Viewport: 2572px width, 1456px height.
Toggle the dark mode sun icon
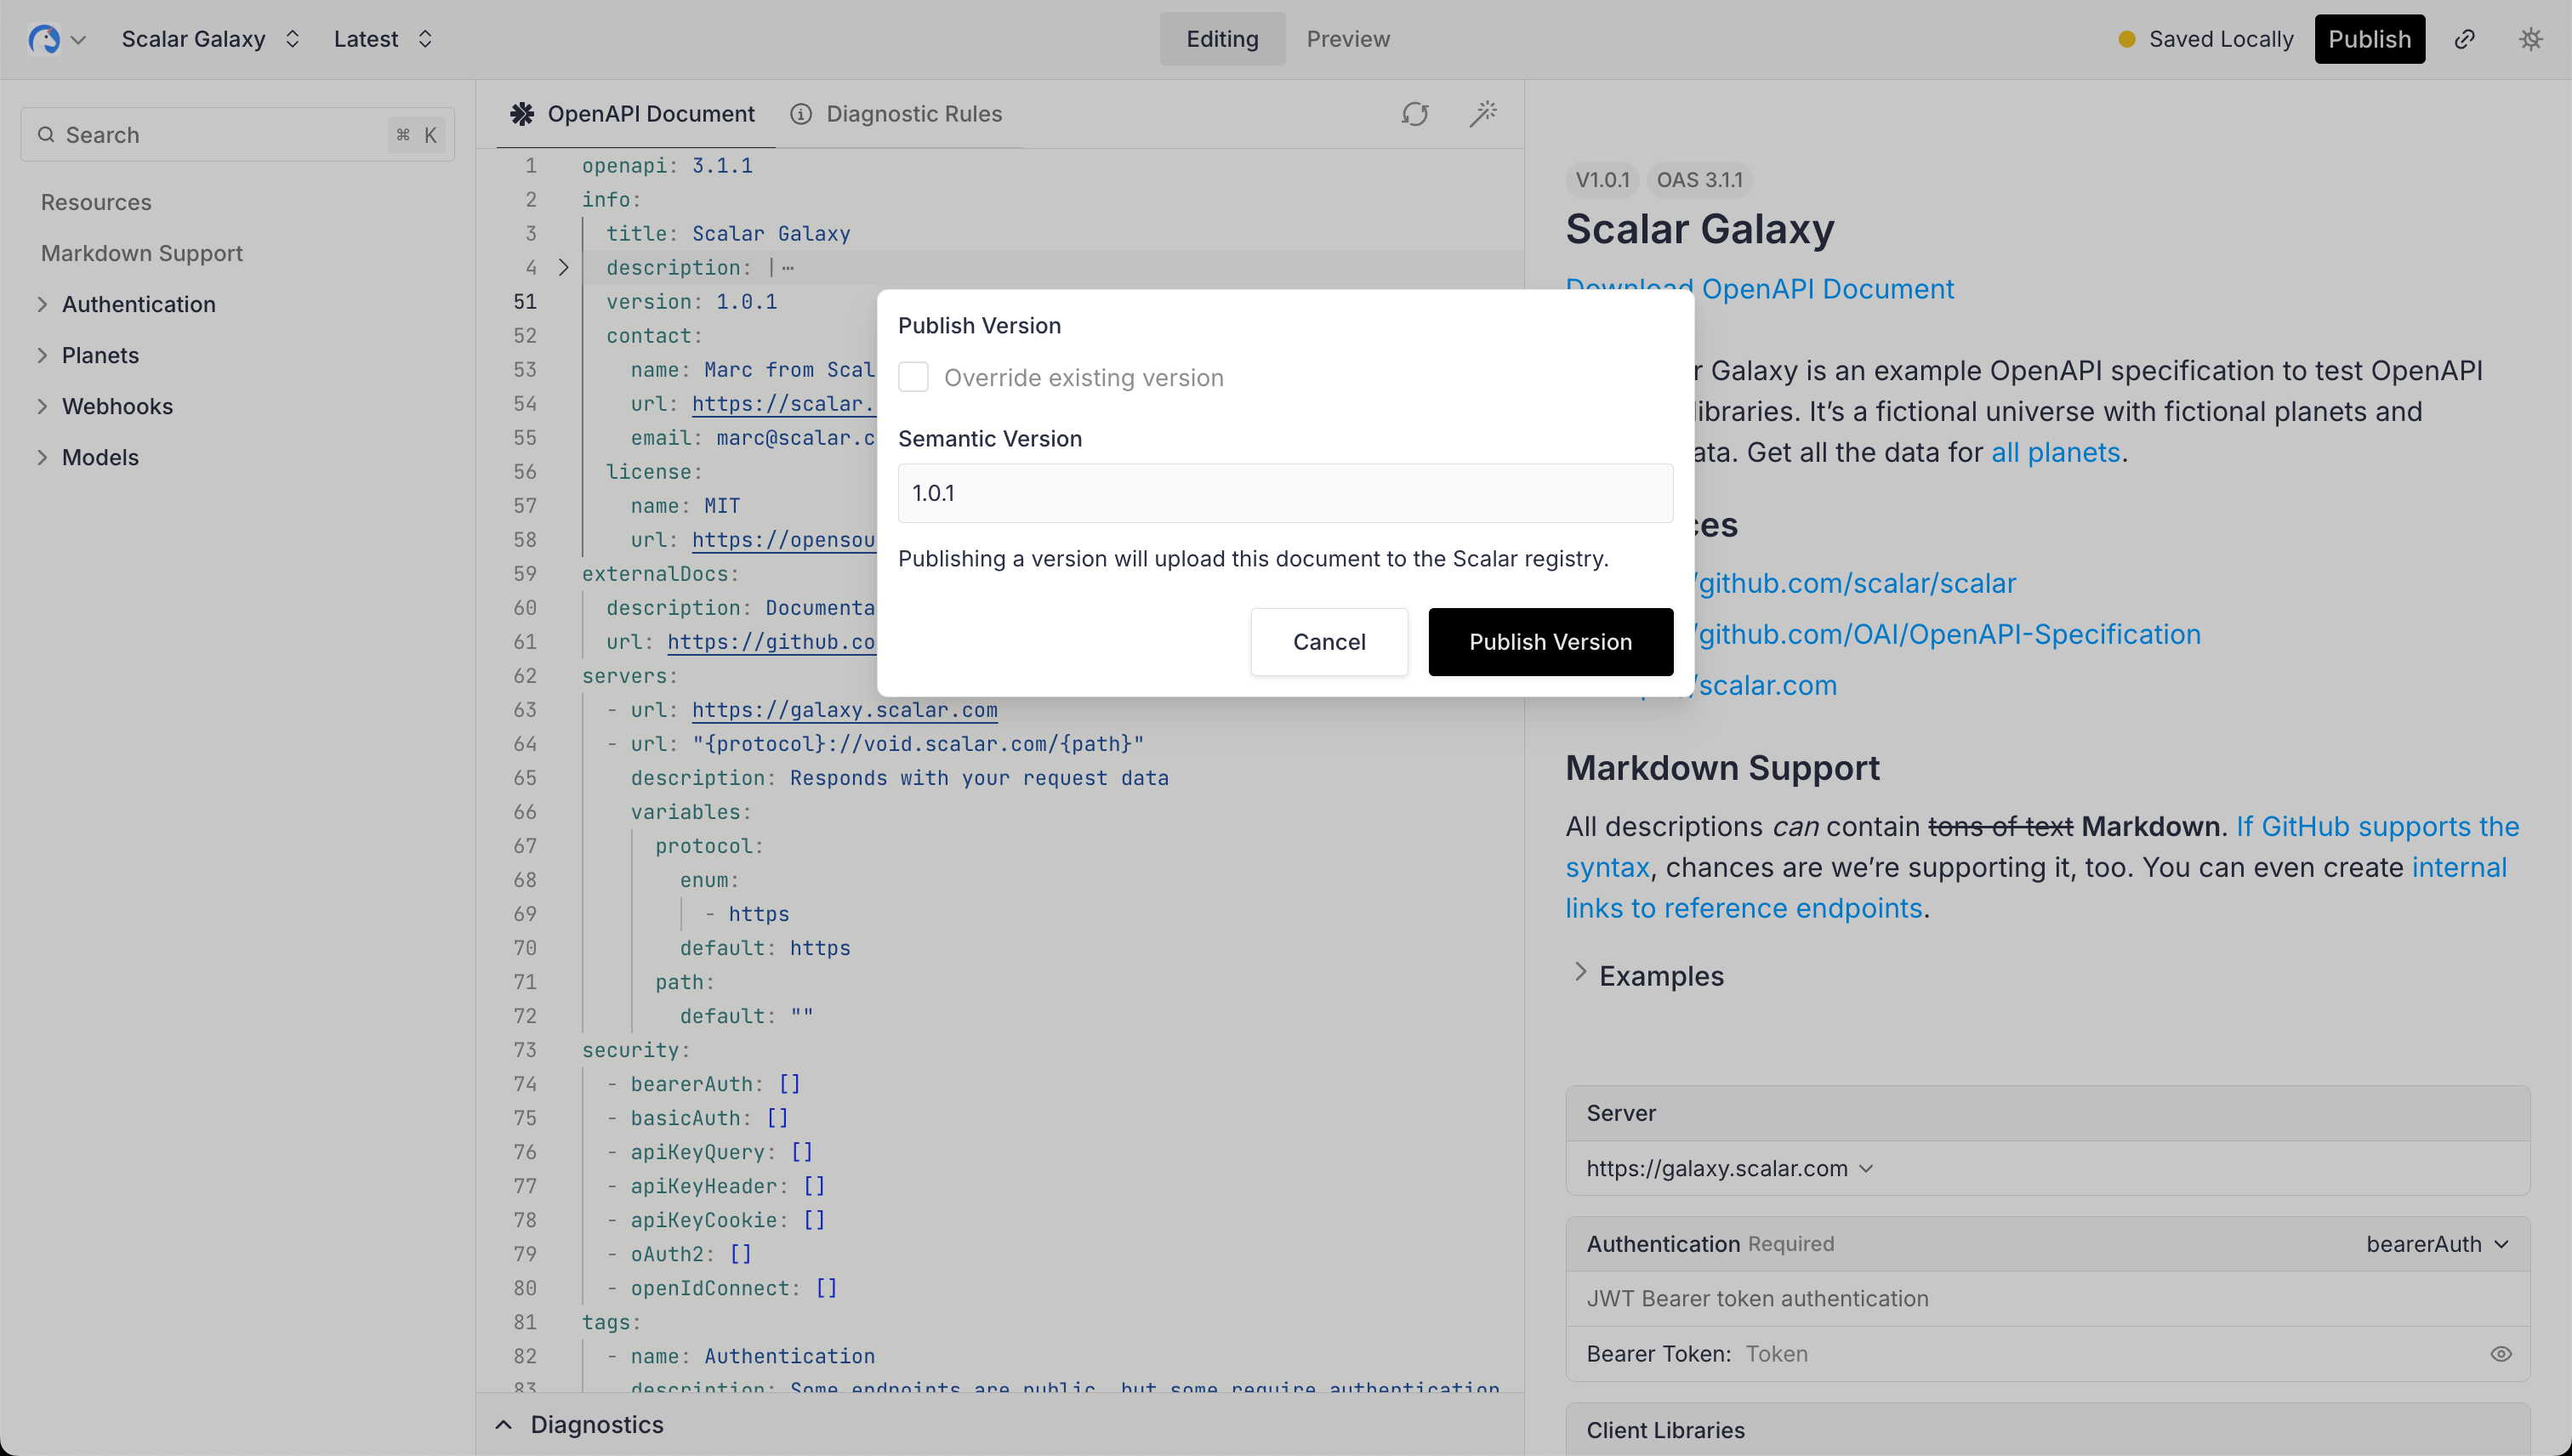point(2530,39)
